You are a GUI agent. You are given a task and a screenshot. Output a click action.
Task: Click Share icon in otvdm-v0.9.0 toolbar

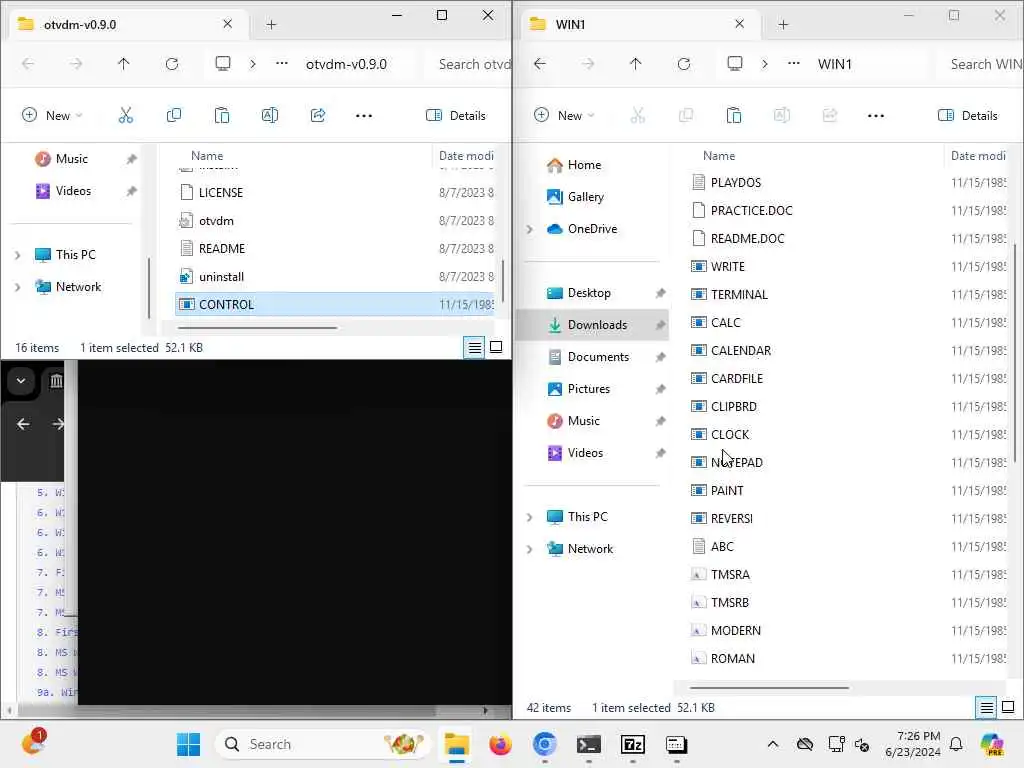pos(318,116)
